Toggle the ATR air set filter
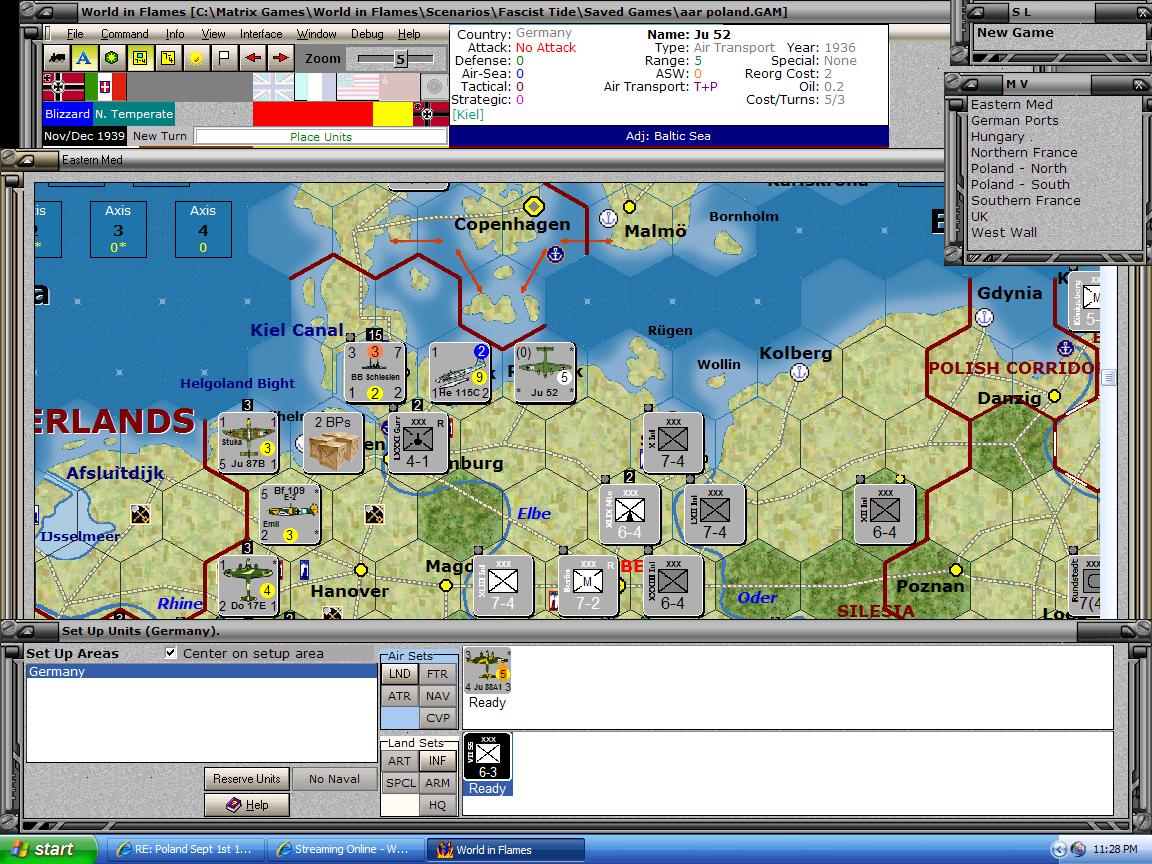 pyautogui.click(x=400, y=696)
